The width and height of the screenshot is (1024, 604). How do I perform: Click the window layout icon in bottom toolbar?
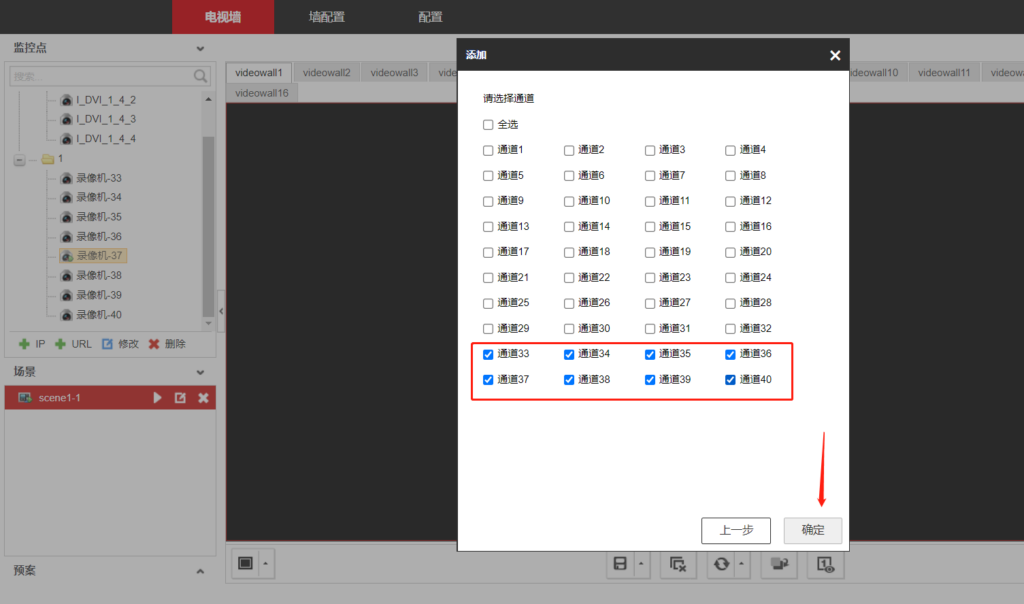click(245, 564)
